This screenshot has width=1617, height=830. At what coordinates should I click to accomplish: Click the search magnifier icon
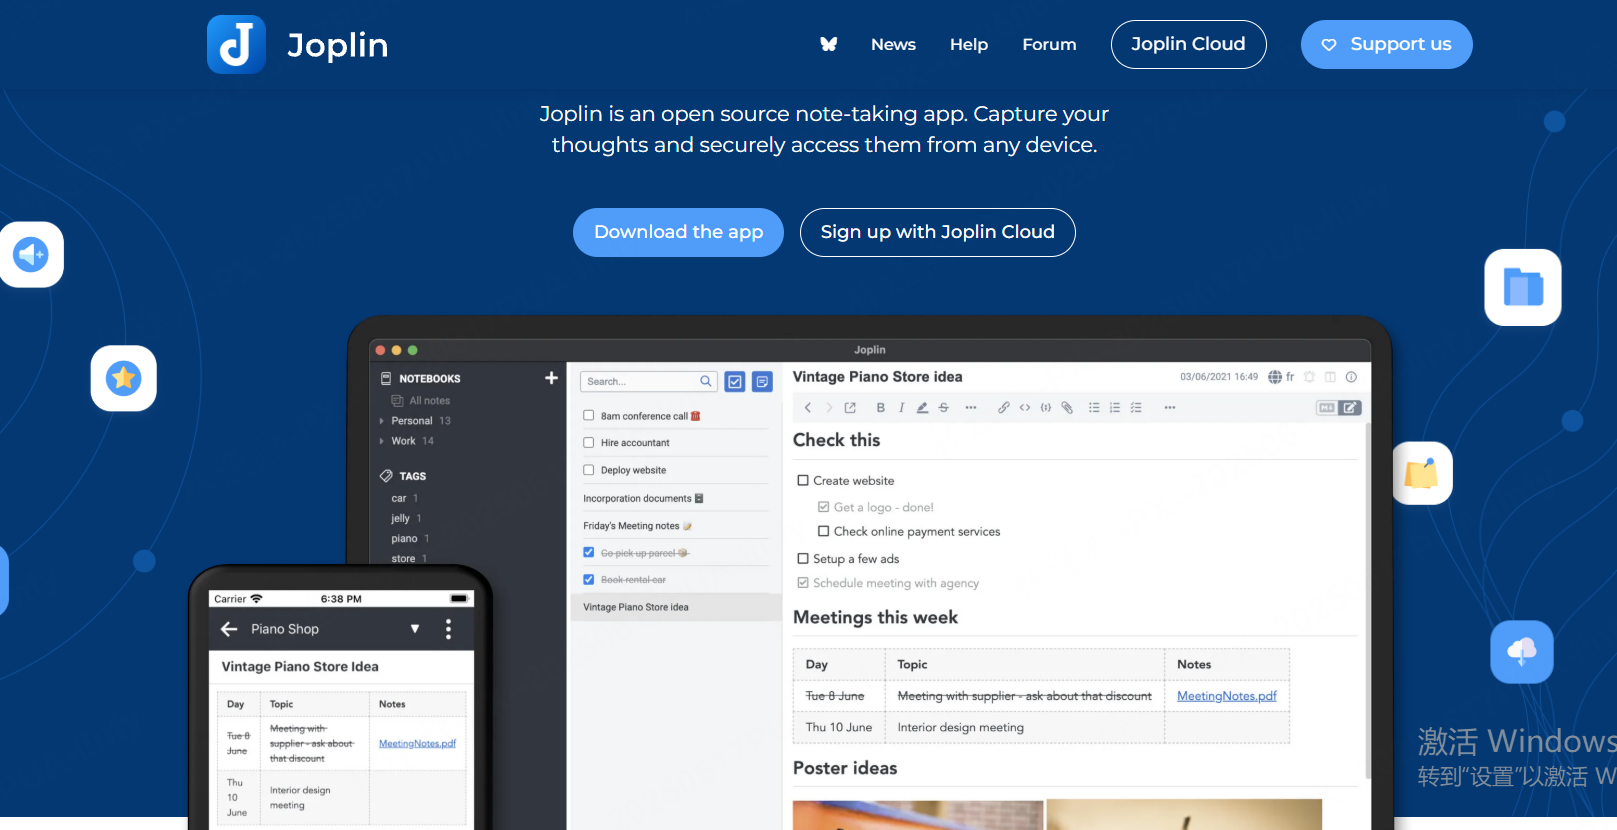(706, 381)
